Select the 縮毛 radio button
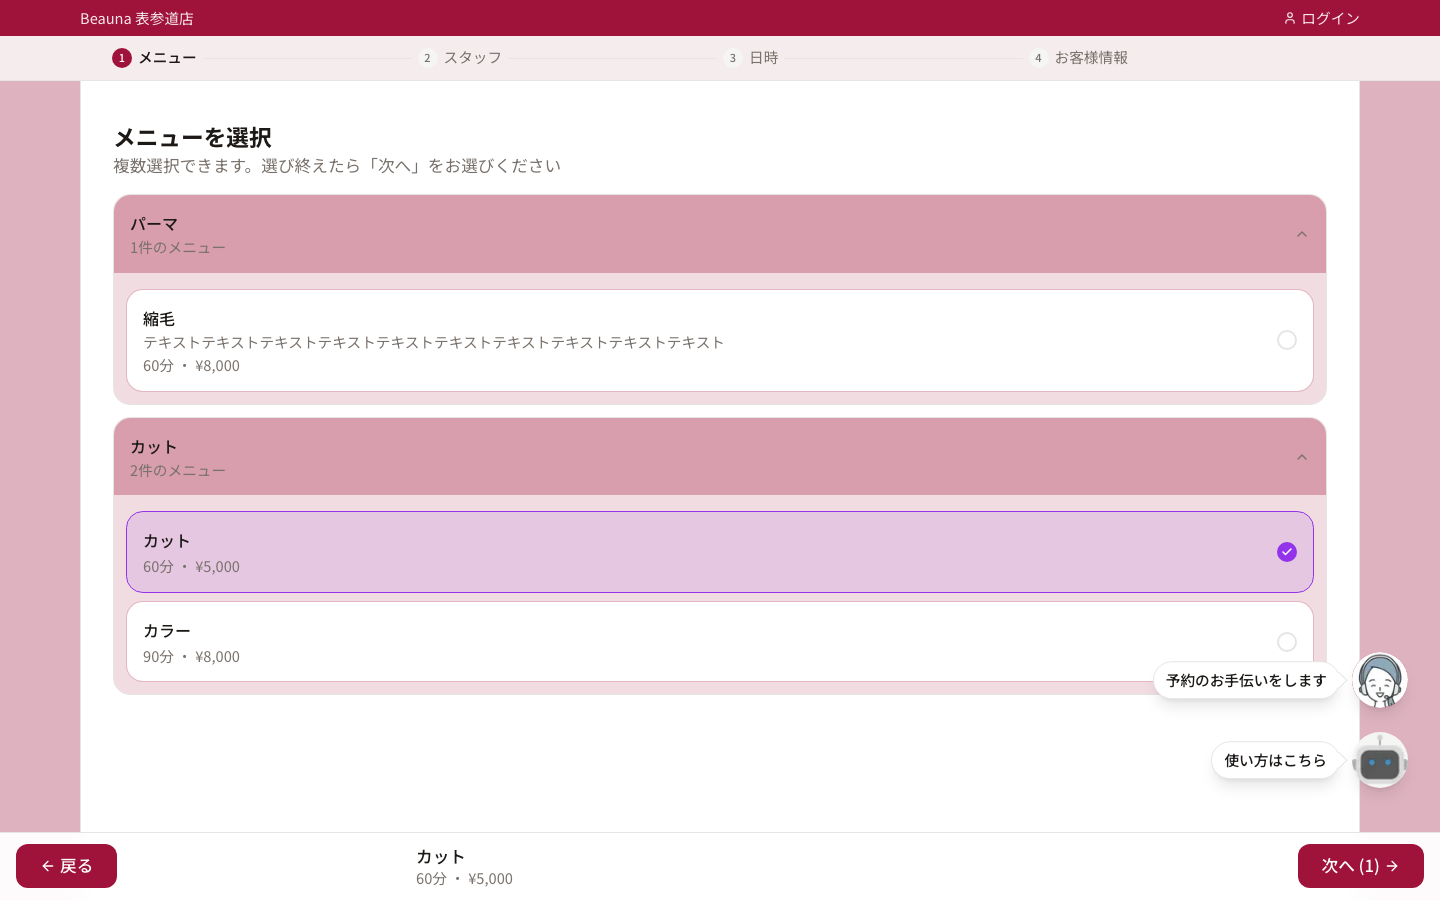Image resolution: width=1440 pixels, height=900 pixels. click(1287, 340)
